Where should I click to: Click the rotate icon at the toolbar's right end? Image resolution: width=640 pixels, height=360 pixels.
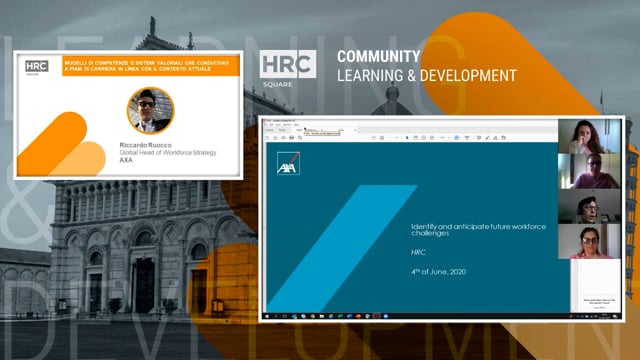(504, 138)
